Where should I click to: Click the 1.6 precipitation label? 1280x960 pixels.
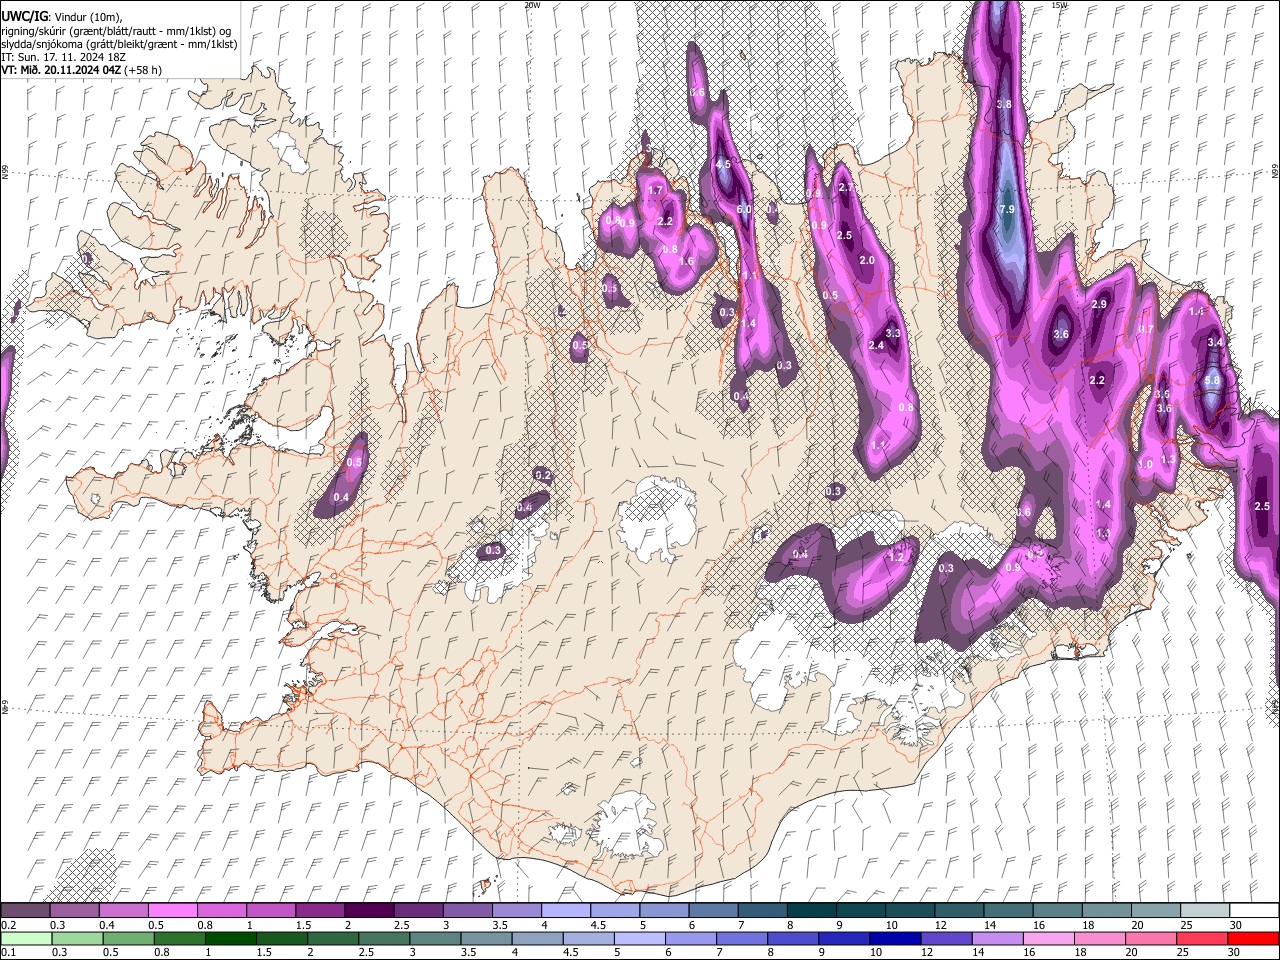coord(686,261)
